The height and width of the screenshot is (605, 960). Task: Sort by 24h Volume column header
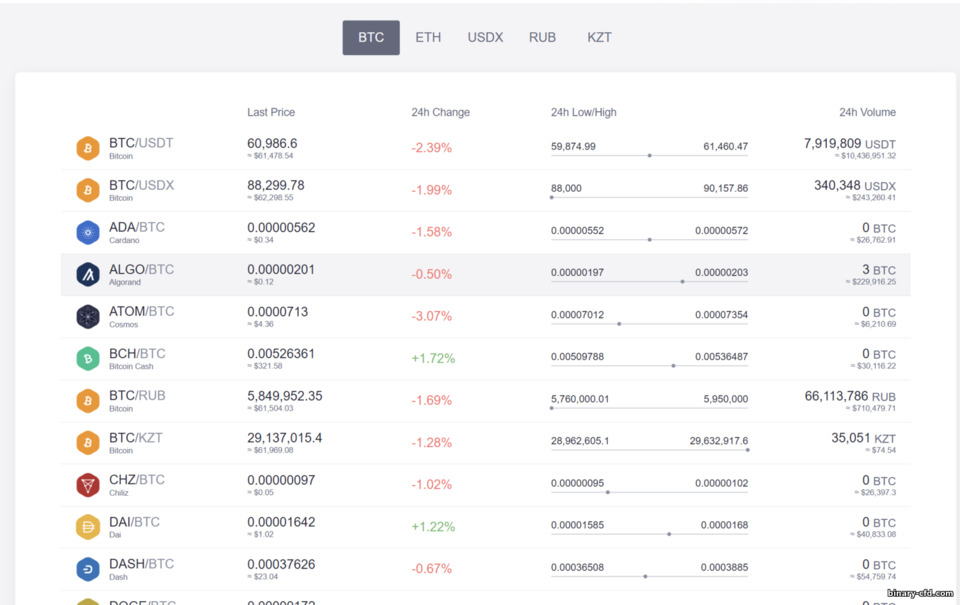[867, 112]
